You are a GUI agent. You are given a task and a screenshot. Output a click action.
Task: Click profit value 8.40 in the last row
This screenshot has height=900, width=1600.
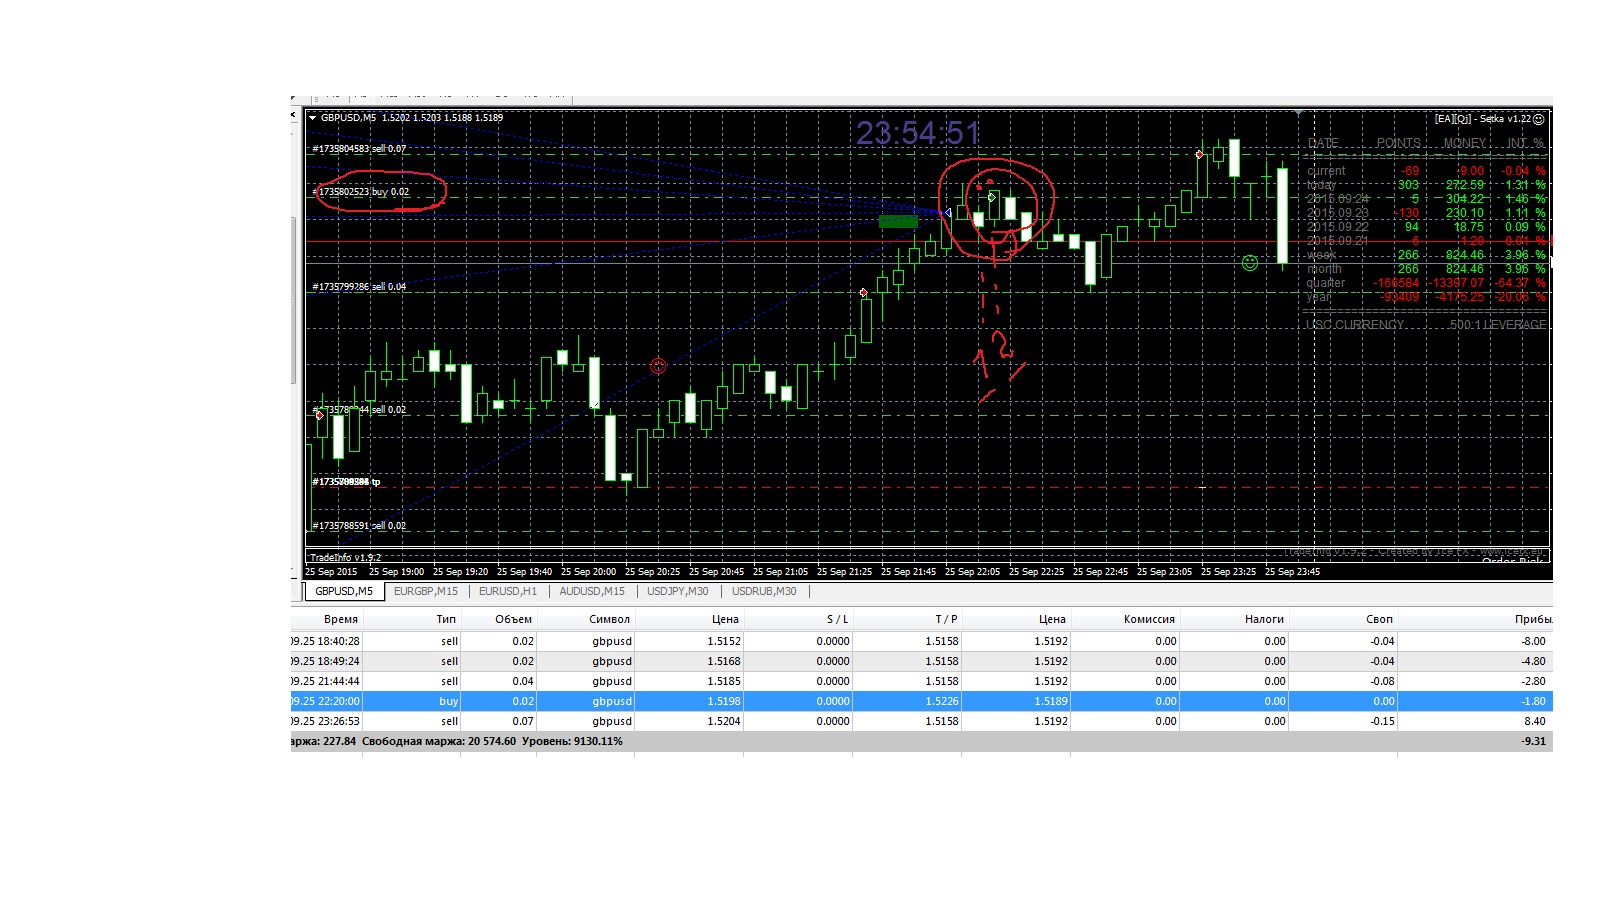(1534, 721)
